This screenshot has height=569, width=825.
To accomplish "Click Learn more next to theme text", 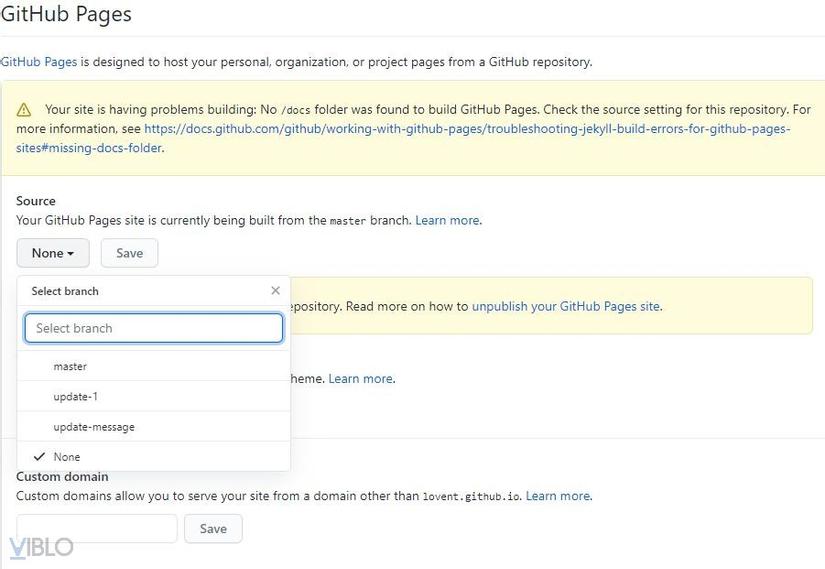I will click(360, 379).
